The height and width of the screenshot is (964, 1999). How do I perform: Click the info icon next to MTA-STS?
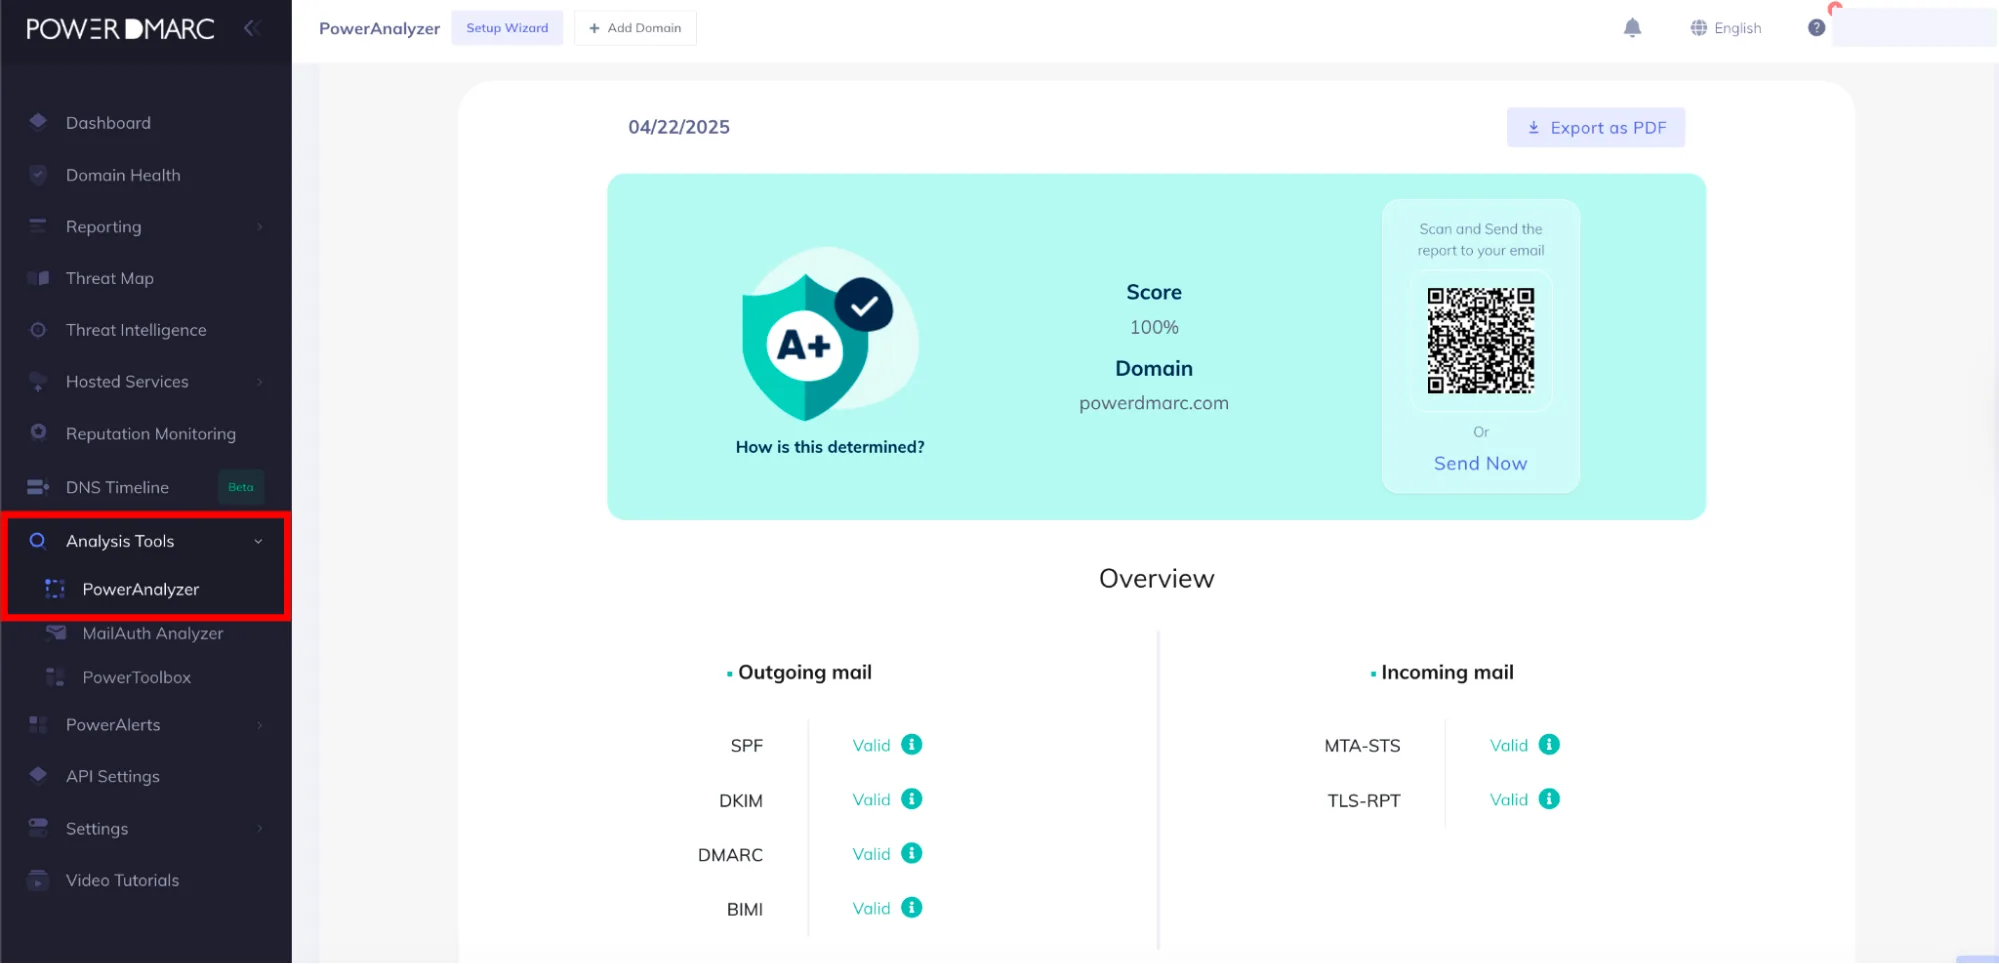pos(1549,744)
